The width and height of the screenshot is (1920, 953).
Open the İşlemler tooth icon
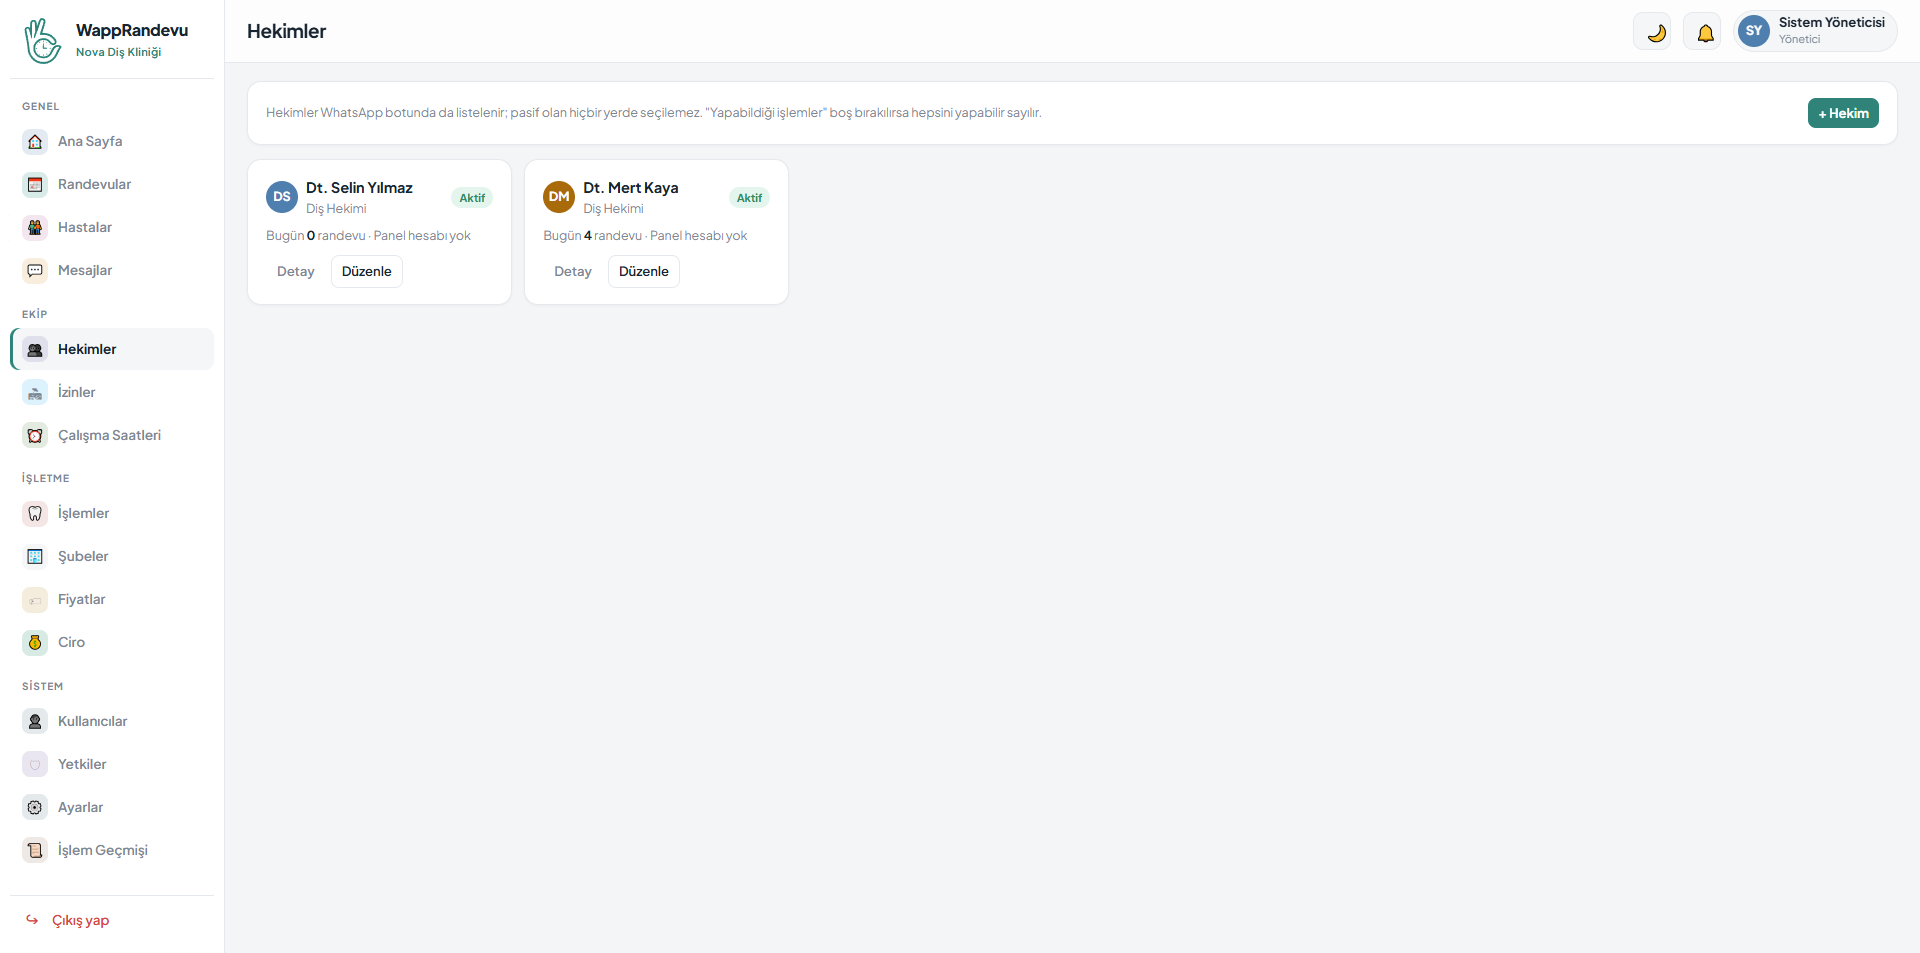35,514
